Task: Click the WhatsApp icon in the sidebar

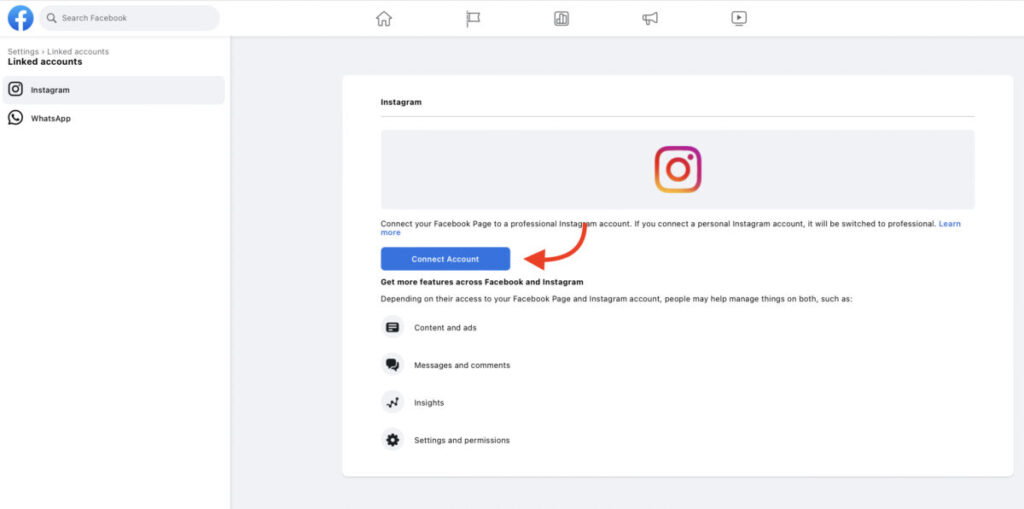Action: point(16,118)
